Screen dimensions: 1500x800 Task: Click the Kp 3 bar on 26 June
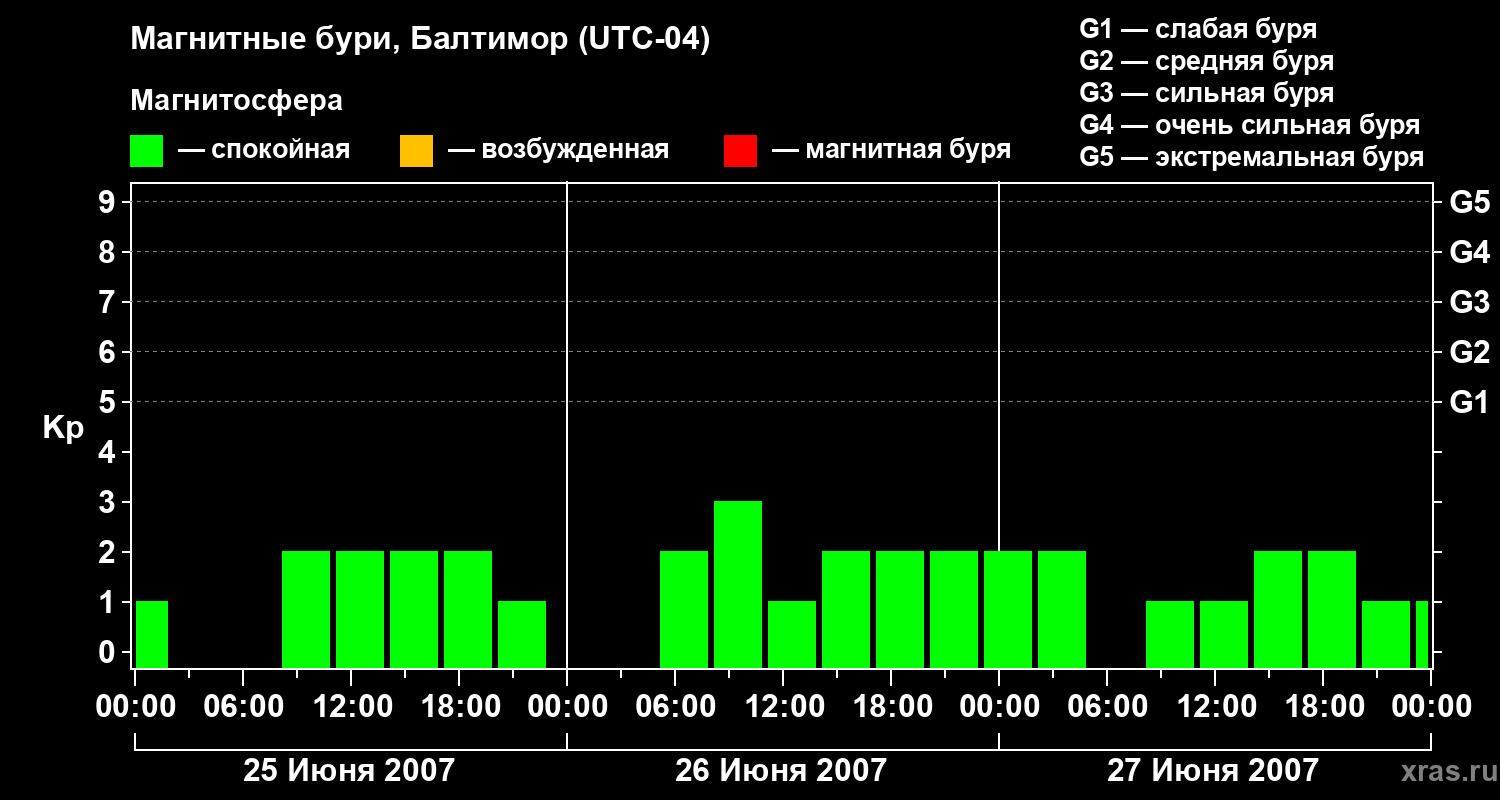click(738, 584)
